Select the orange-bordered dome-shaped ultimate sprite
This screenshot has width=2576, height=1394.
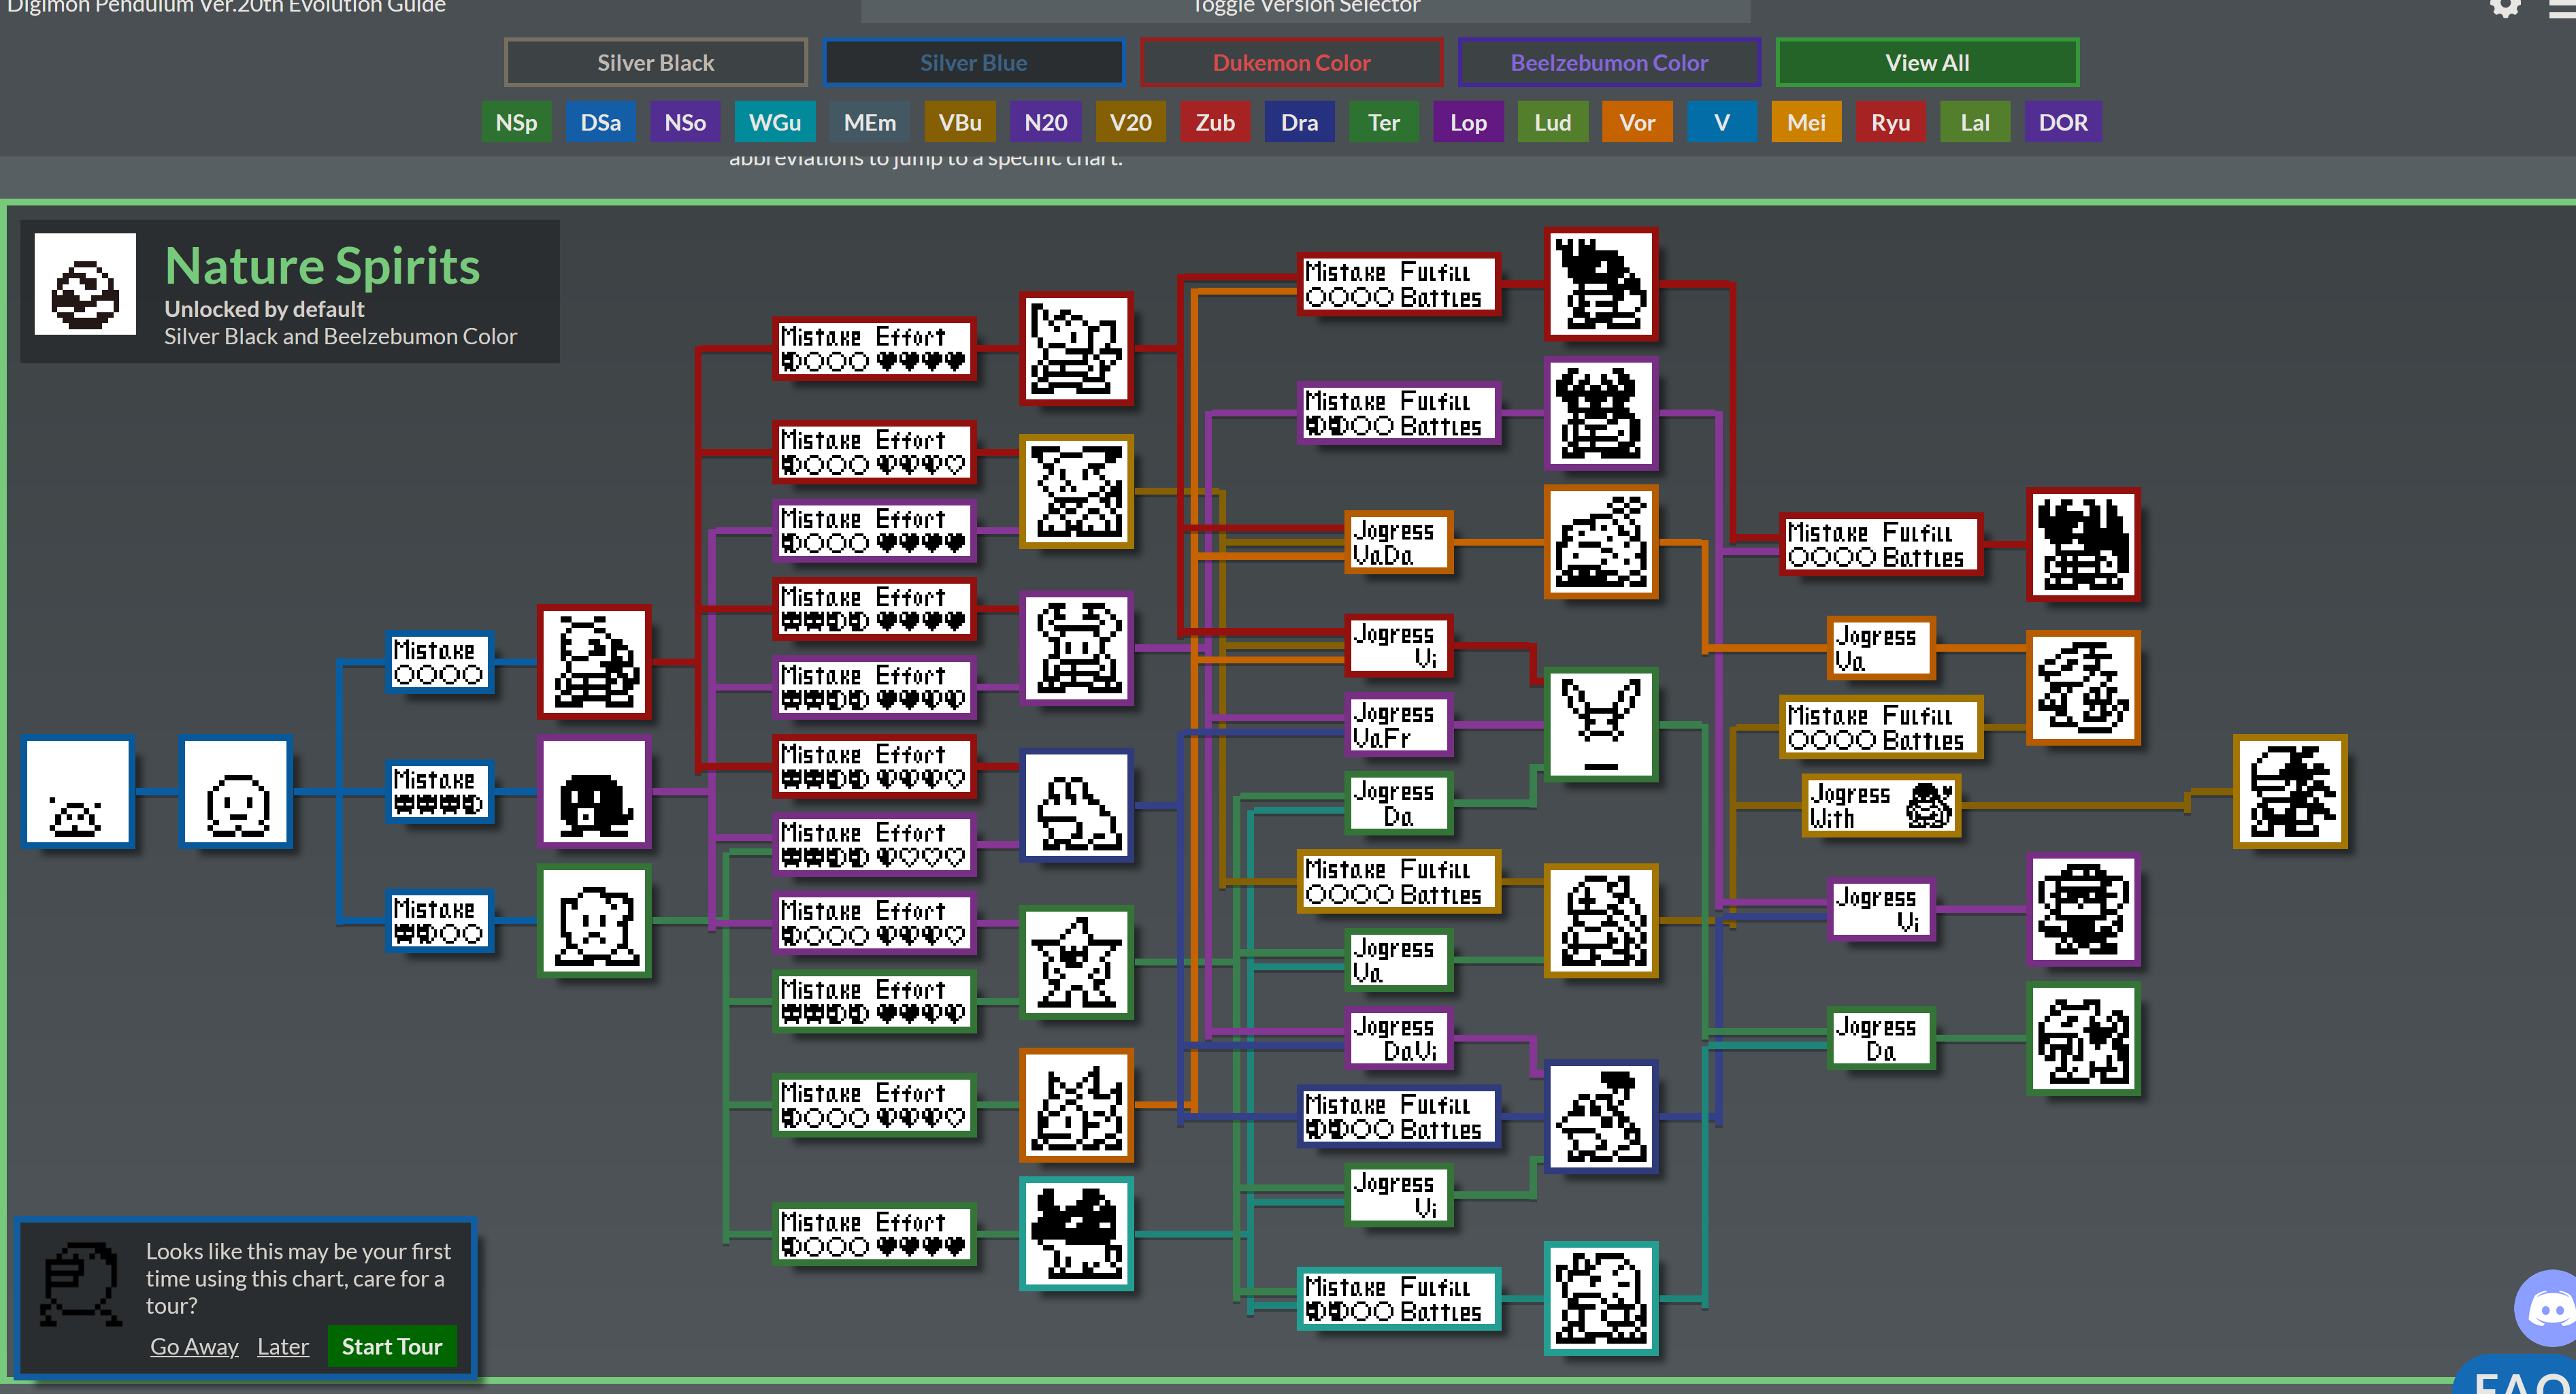click(1601, 542)
